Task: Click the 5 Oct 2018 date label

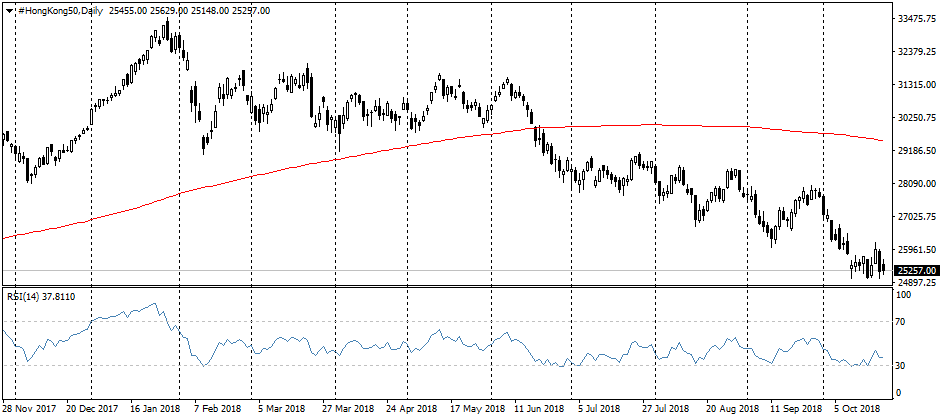Action: point(856,409)
